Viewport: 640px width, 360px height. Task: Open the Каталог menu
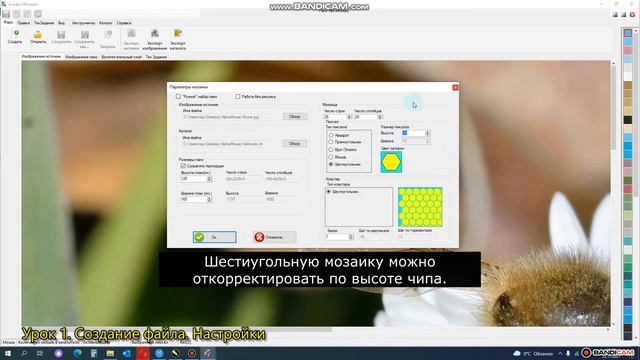(x=106, y=23)
